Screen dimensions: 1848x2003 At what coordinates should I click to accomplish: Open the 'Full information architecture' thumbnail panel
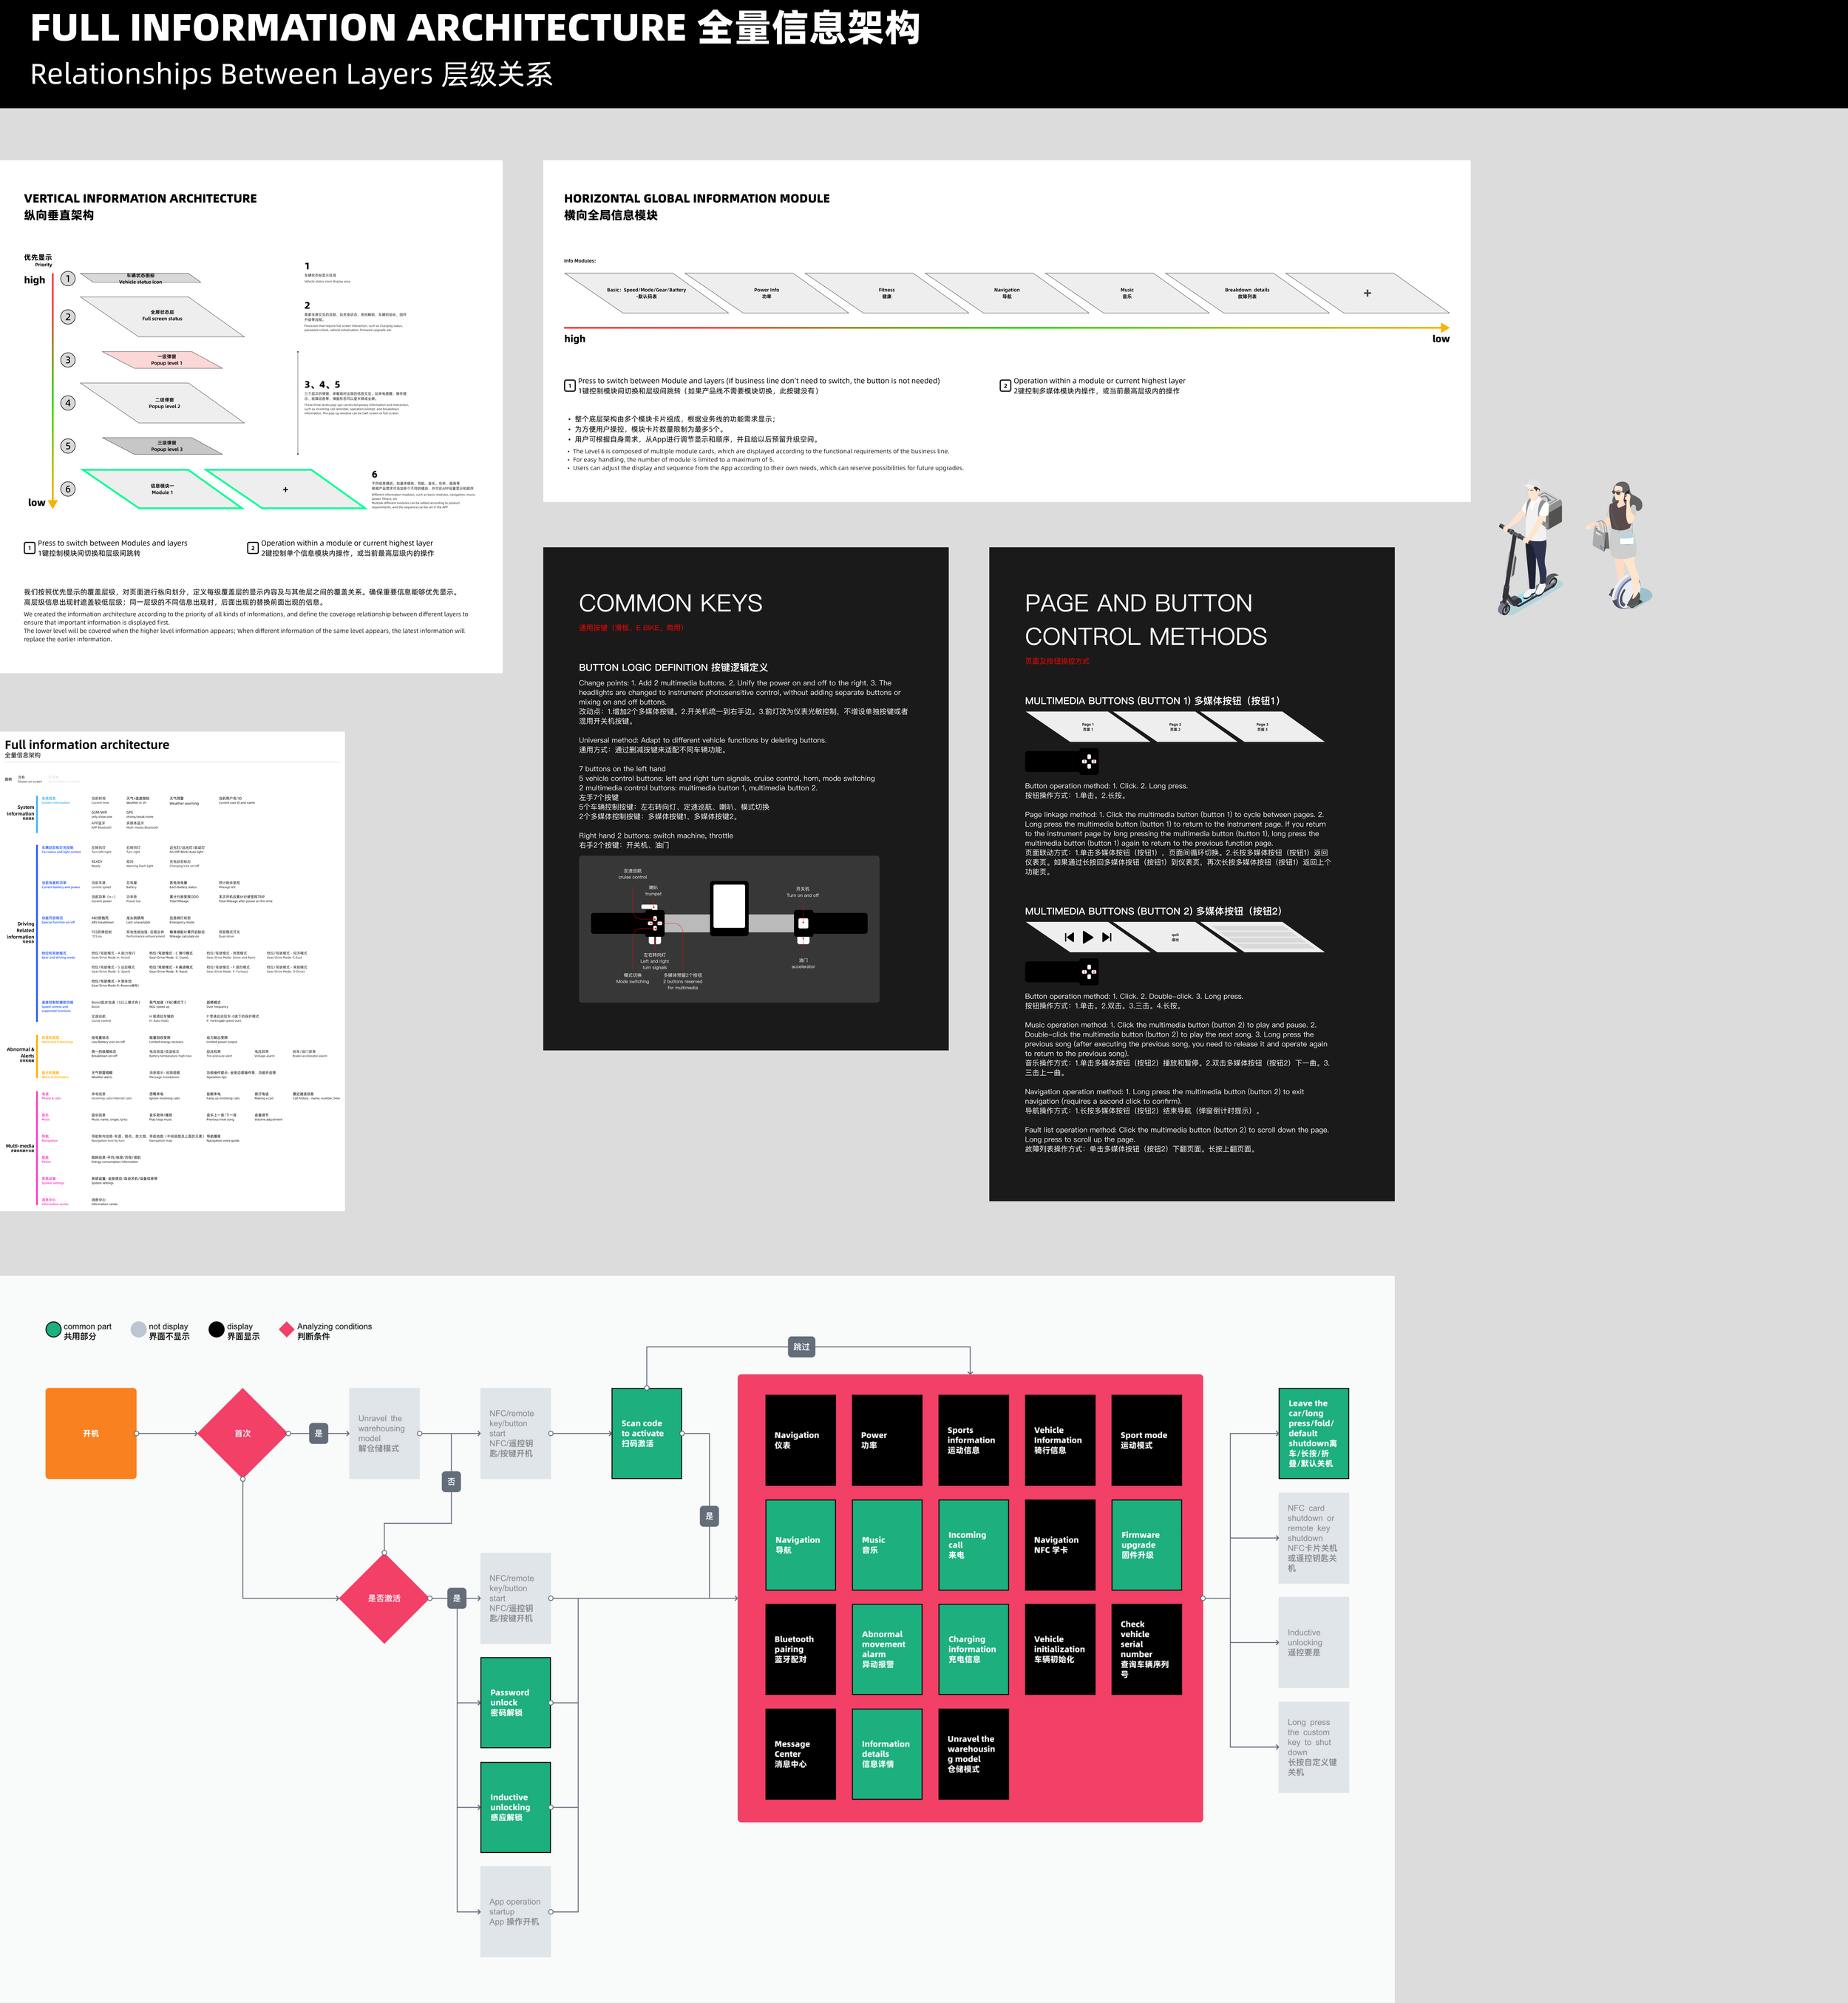pos(172,971)
